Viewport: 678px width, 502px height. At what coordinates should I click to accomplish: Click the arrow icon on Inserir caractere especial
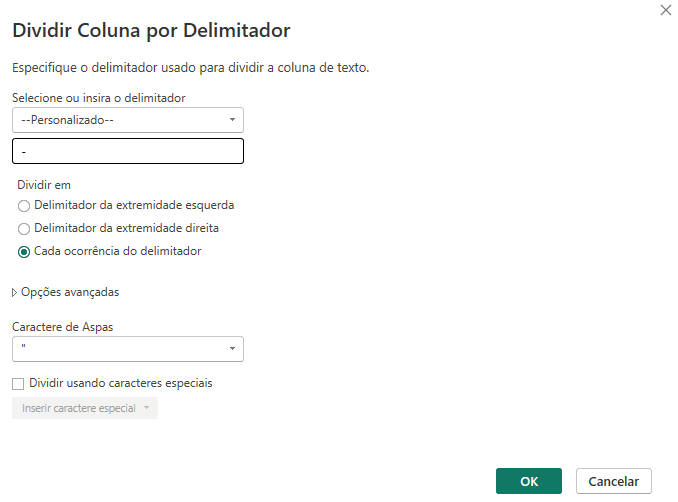tap(147, 408)
